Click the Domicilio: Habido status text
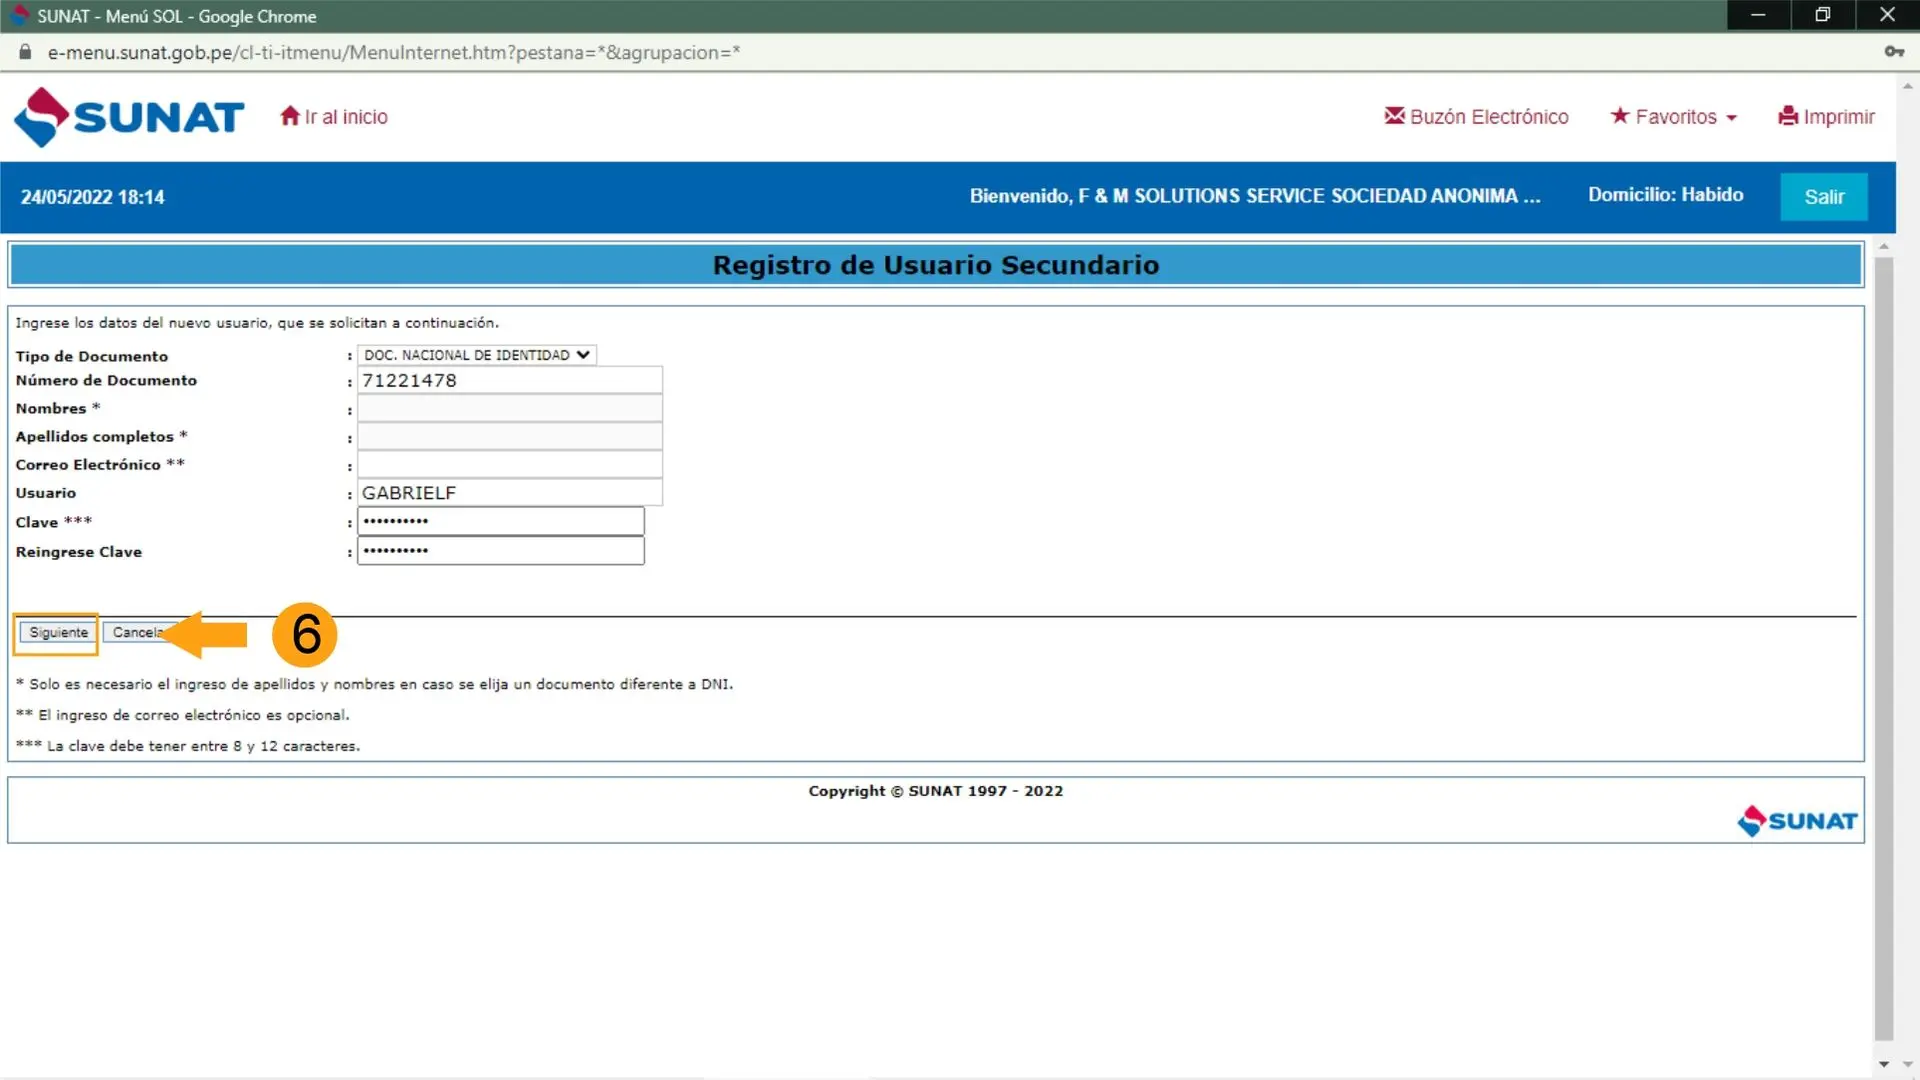 [x=1665, y=195]
